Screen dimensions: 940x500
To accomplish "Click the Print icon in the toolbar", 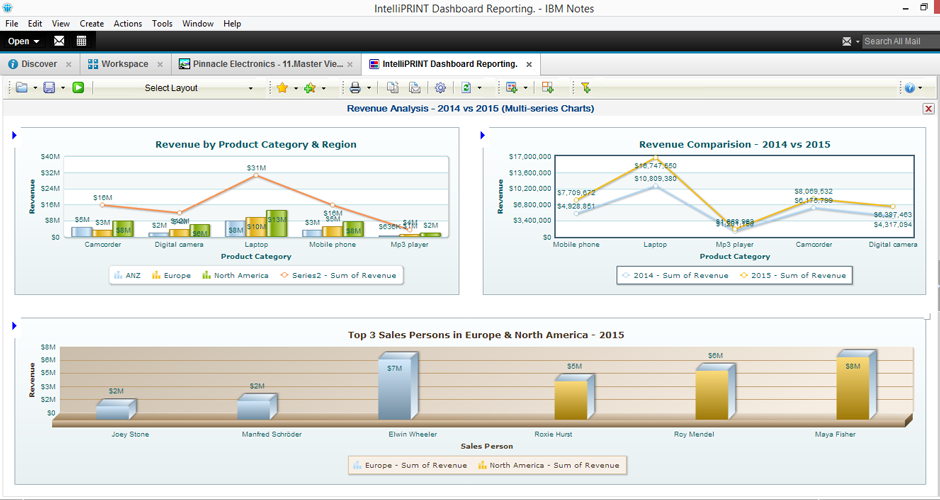I will click(354, 88).
